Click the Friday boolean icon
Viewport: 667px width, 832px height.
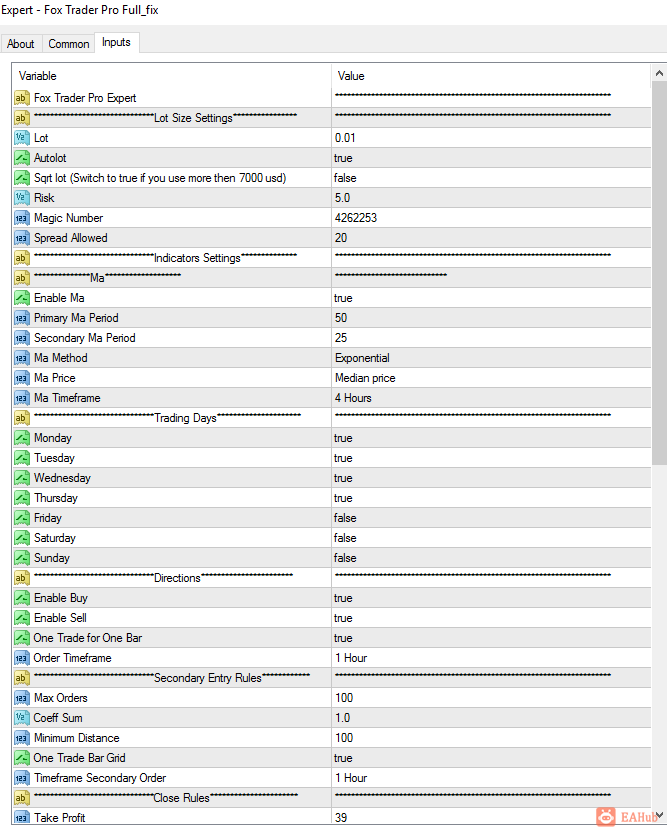22,518
